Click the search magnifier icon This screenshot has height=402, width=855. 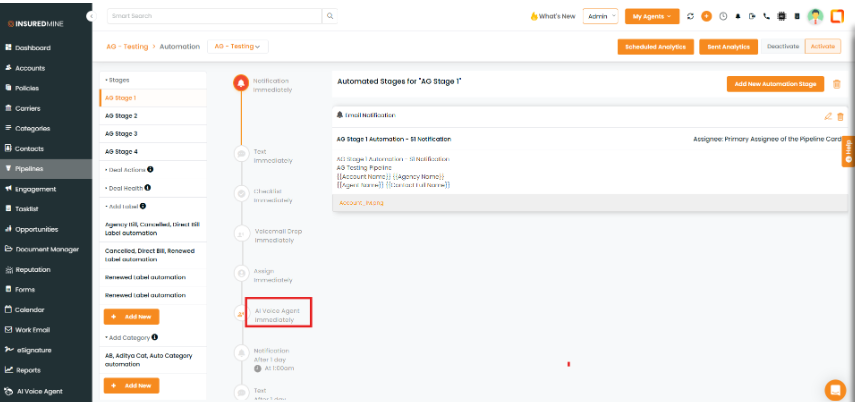329,16
